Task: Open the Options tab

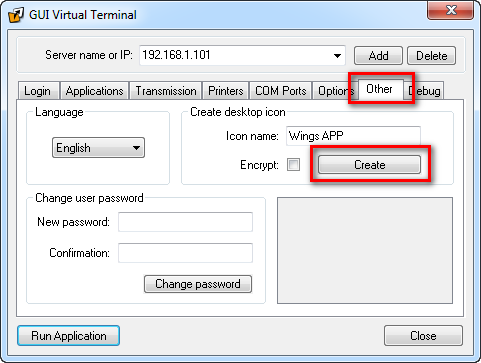Action: point(335,91)
